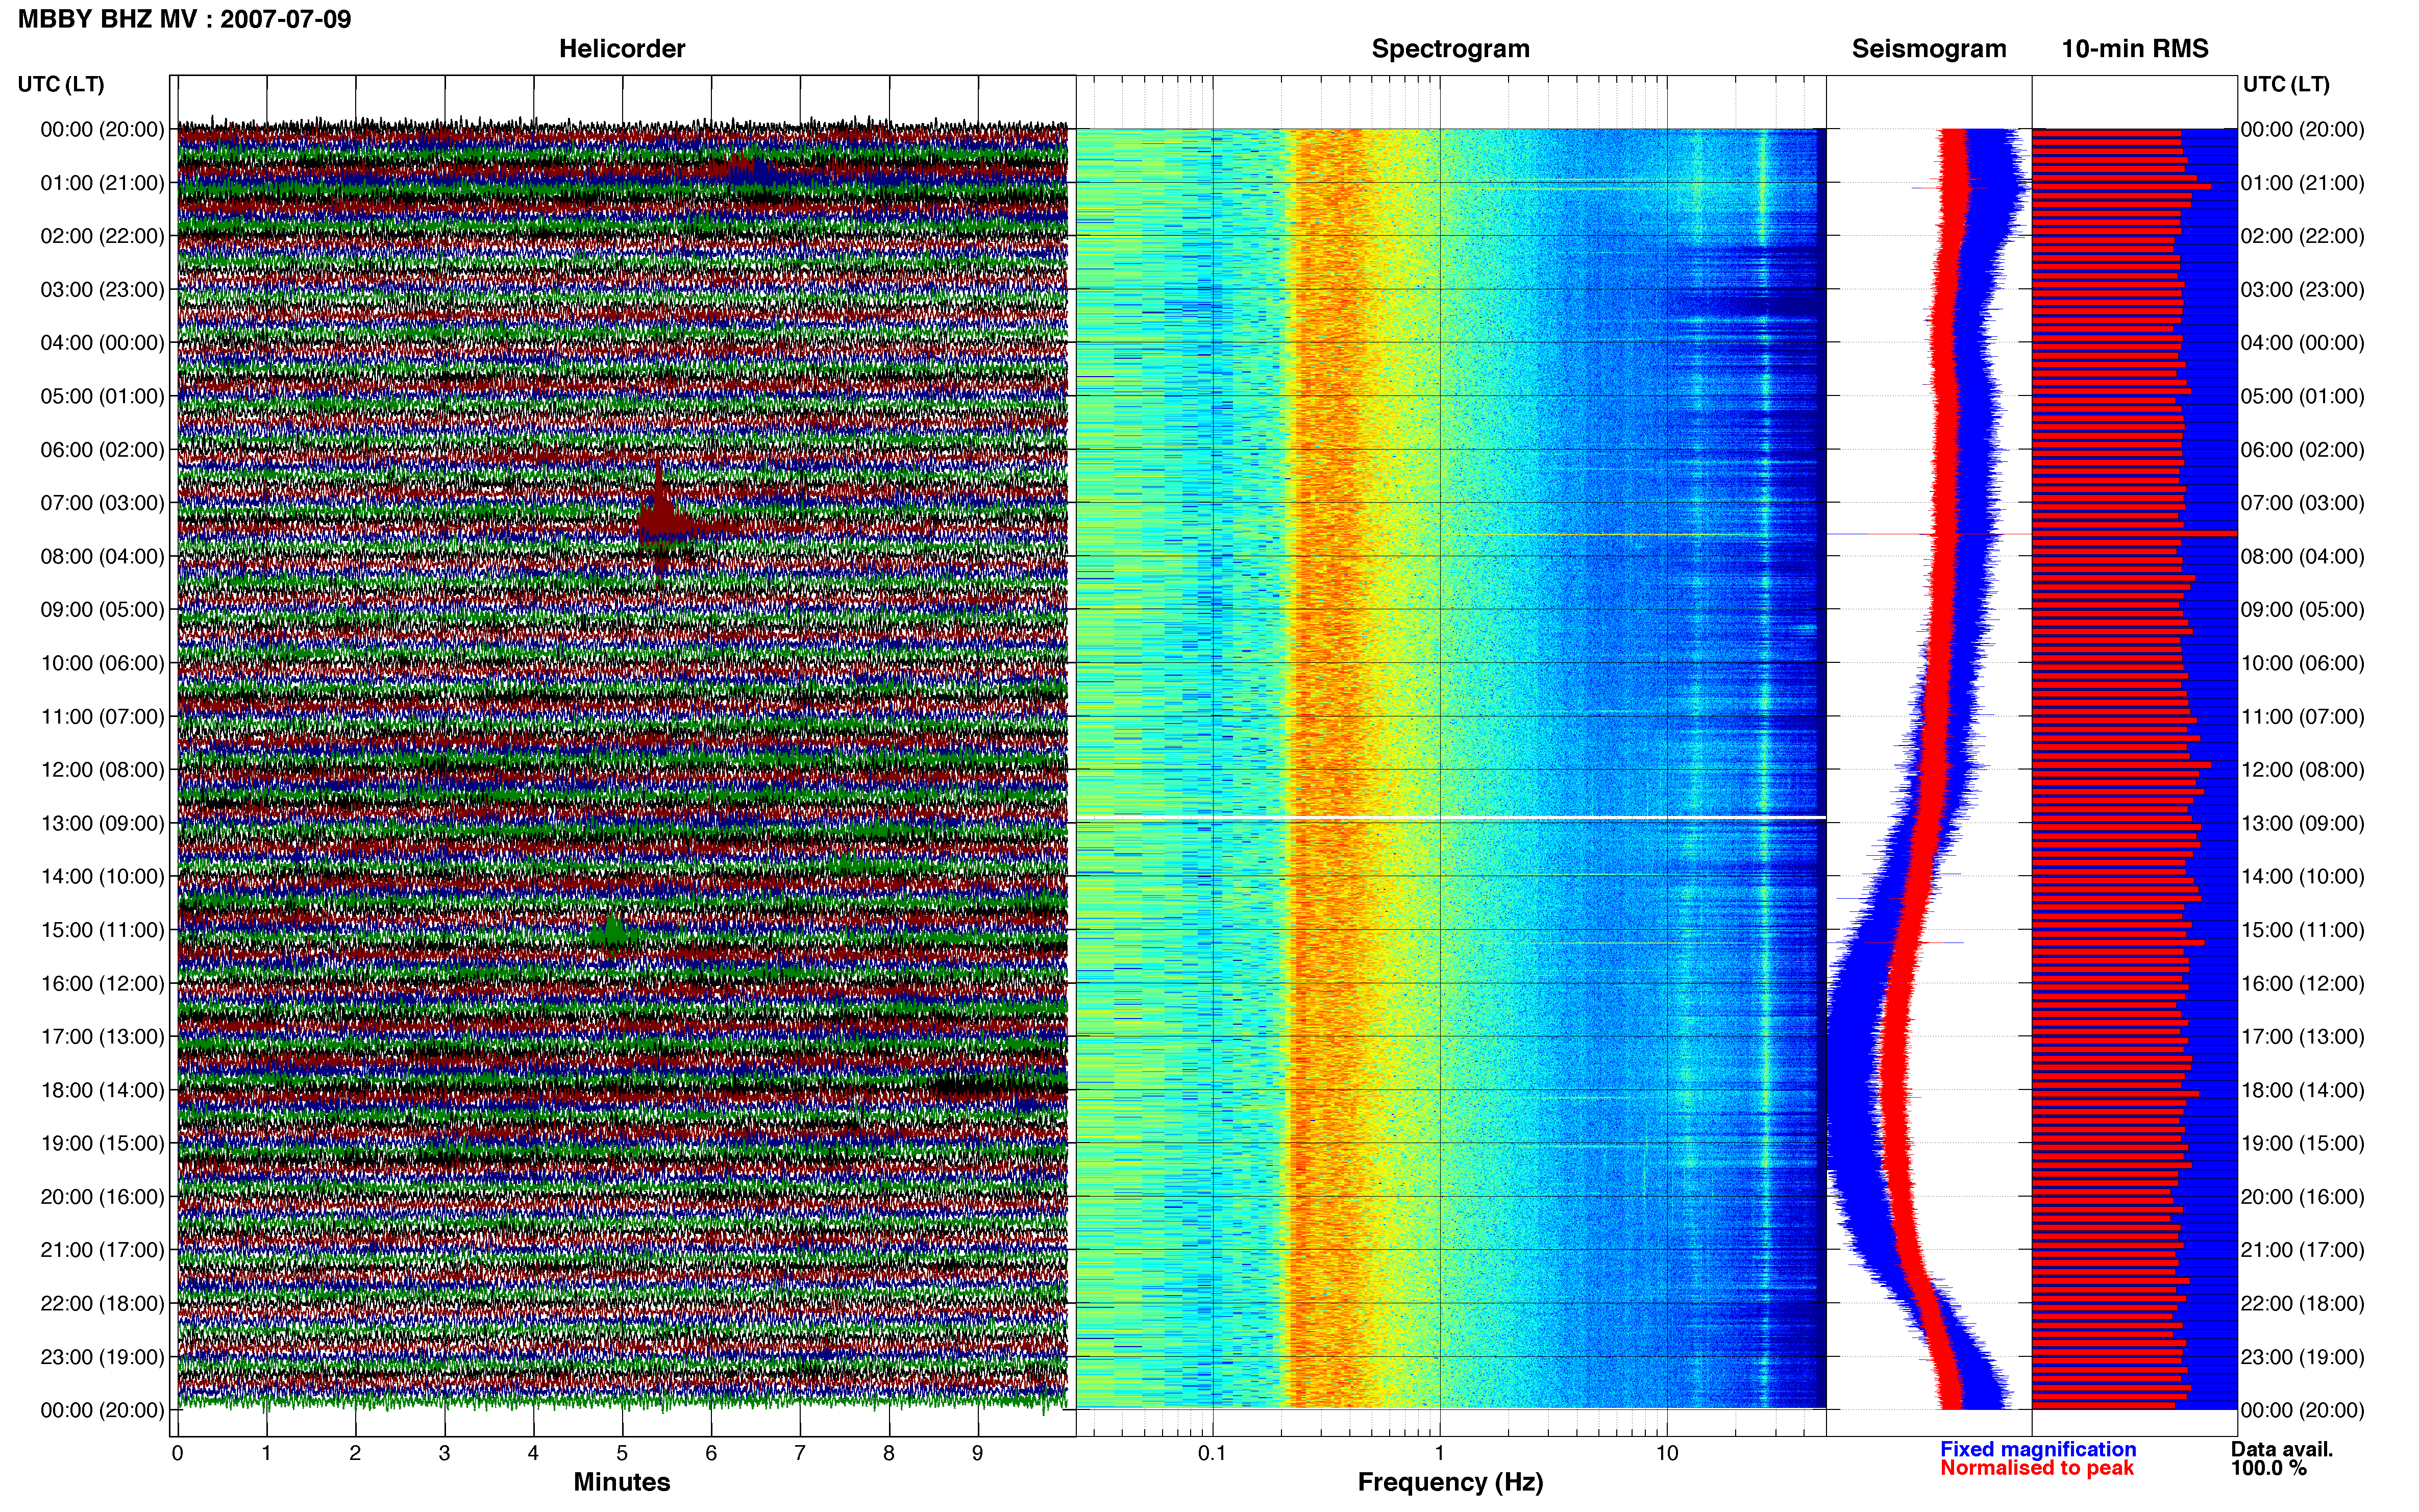Click '02:00 (22:00)' label beside the RMS panel

pyautogui.click(x=2303, y=236)
